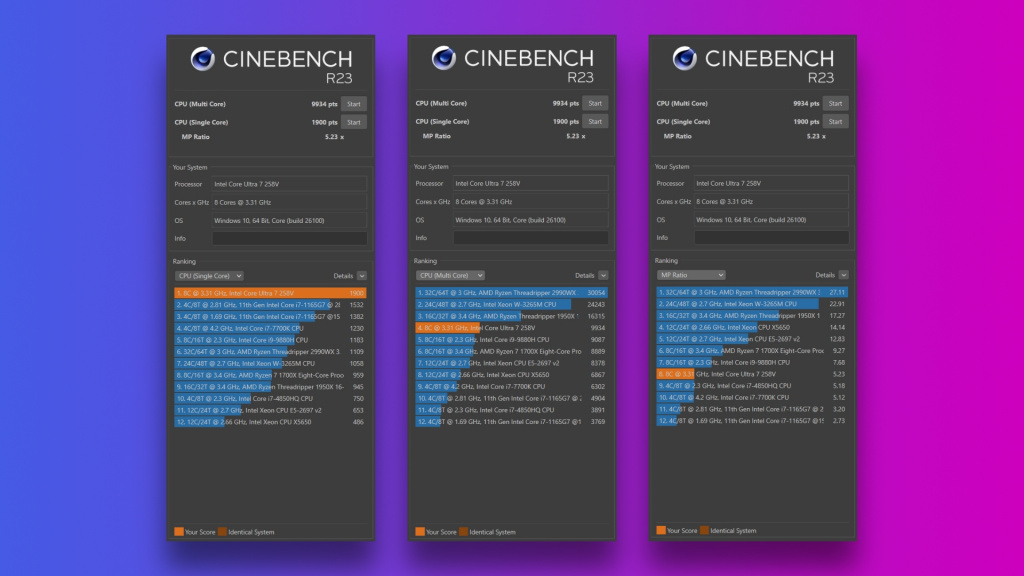Select the Xeon W-3265M row scoring 1058
This screenshot has width=1024, height=576.
pyautogui.click(x=270, y=364)
